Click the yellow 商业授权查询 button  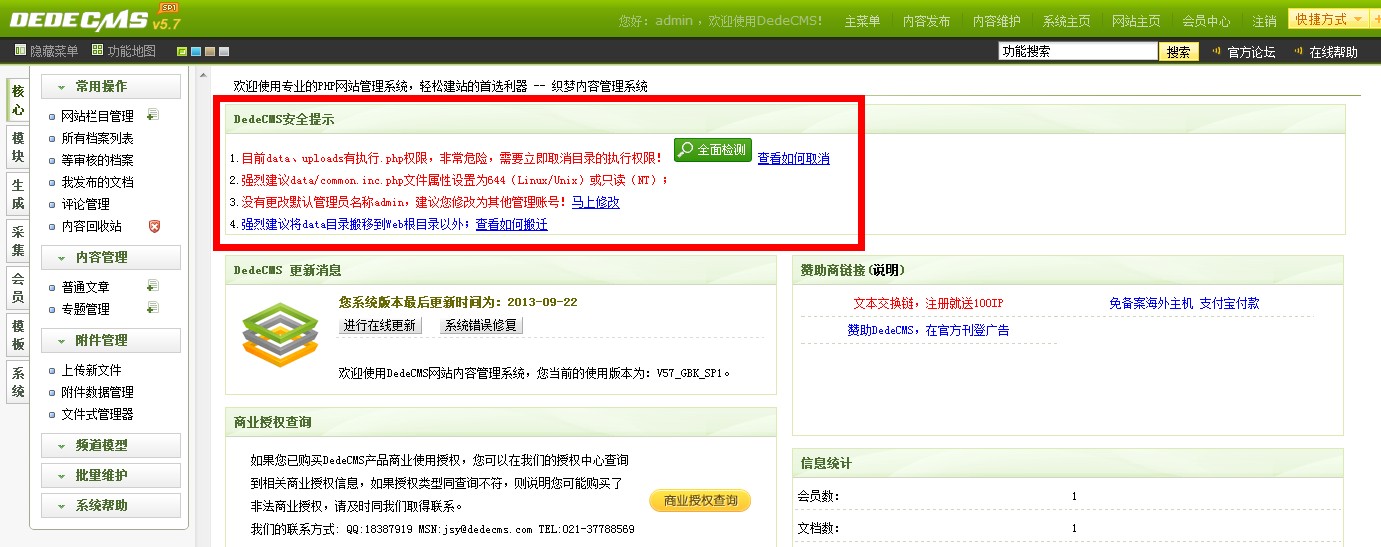(700, 501)
